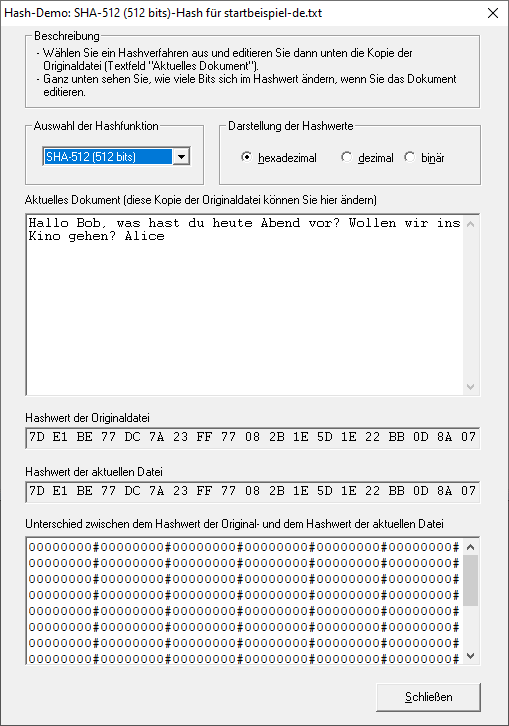Click the 'Darstellung der Hashwerte' group label
The image size is (509, 726).
(290, 126)
